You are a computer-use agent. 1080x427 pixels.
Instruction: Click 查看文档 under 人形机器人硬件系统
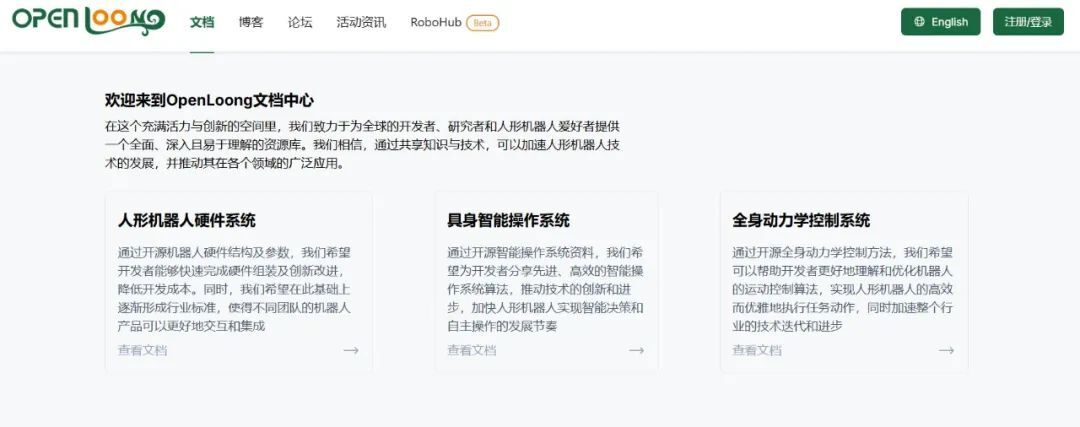pyautogui.click(x=143, y=350)
